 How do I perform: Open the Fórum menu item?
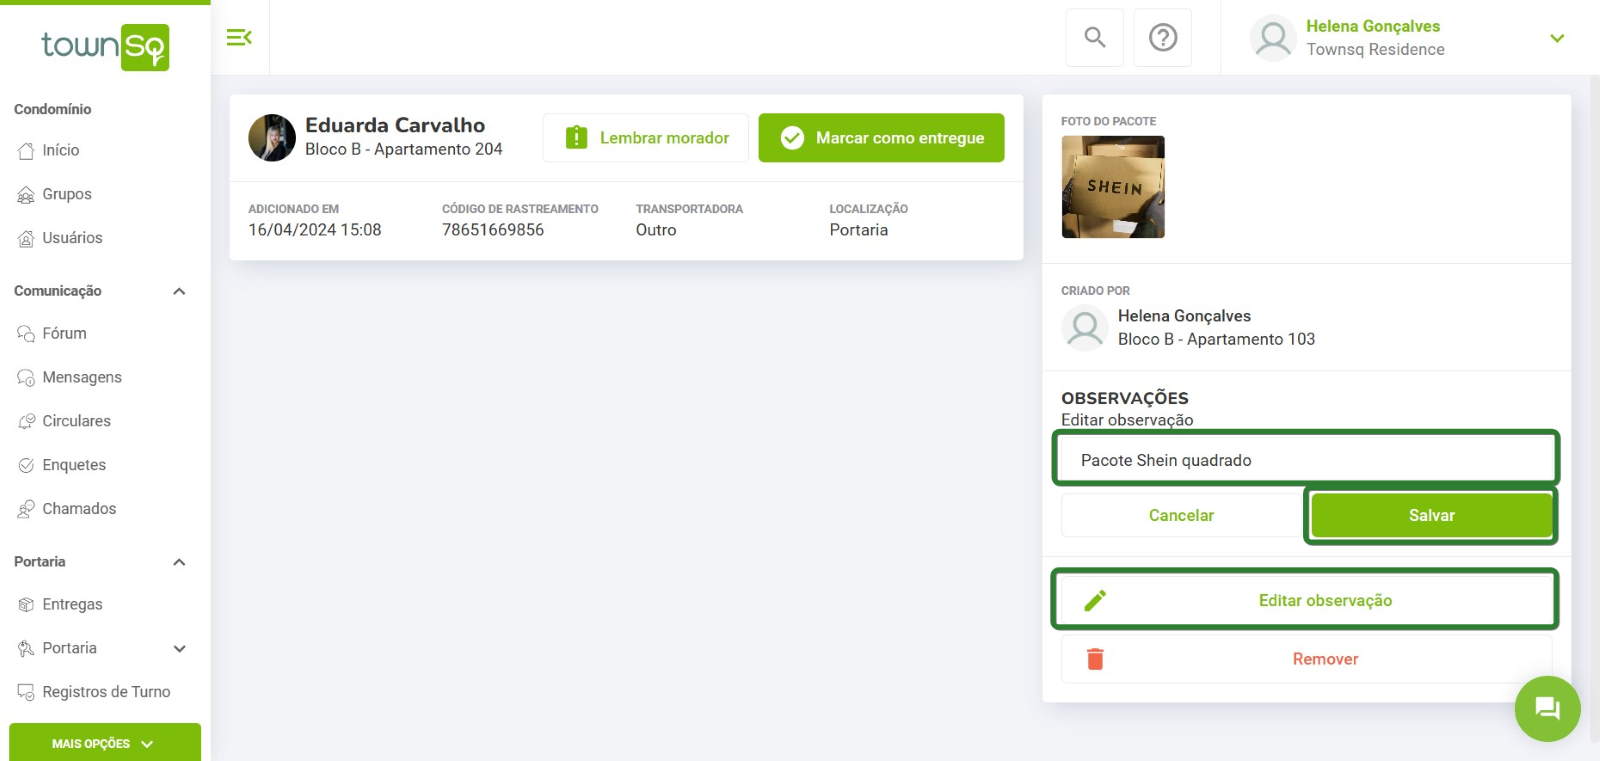64,333
